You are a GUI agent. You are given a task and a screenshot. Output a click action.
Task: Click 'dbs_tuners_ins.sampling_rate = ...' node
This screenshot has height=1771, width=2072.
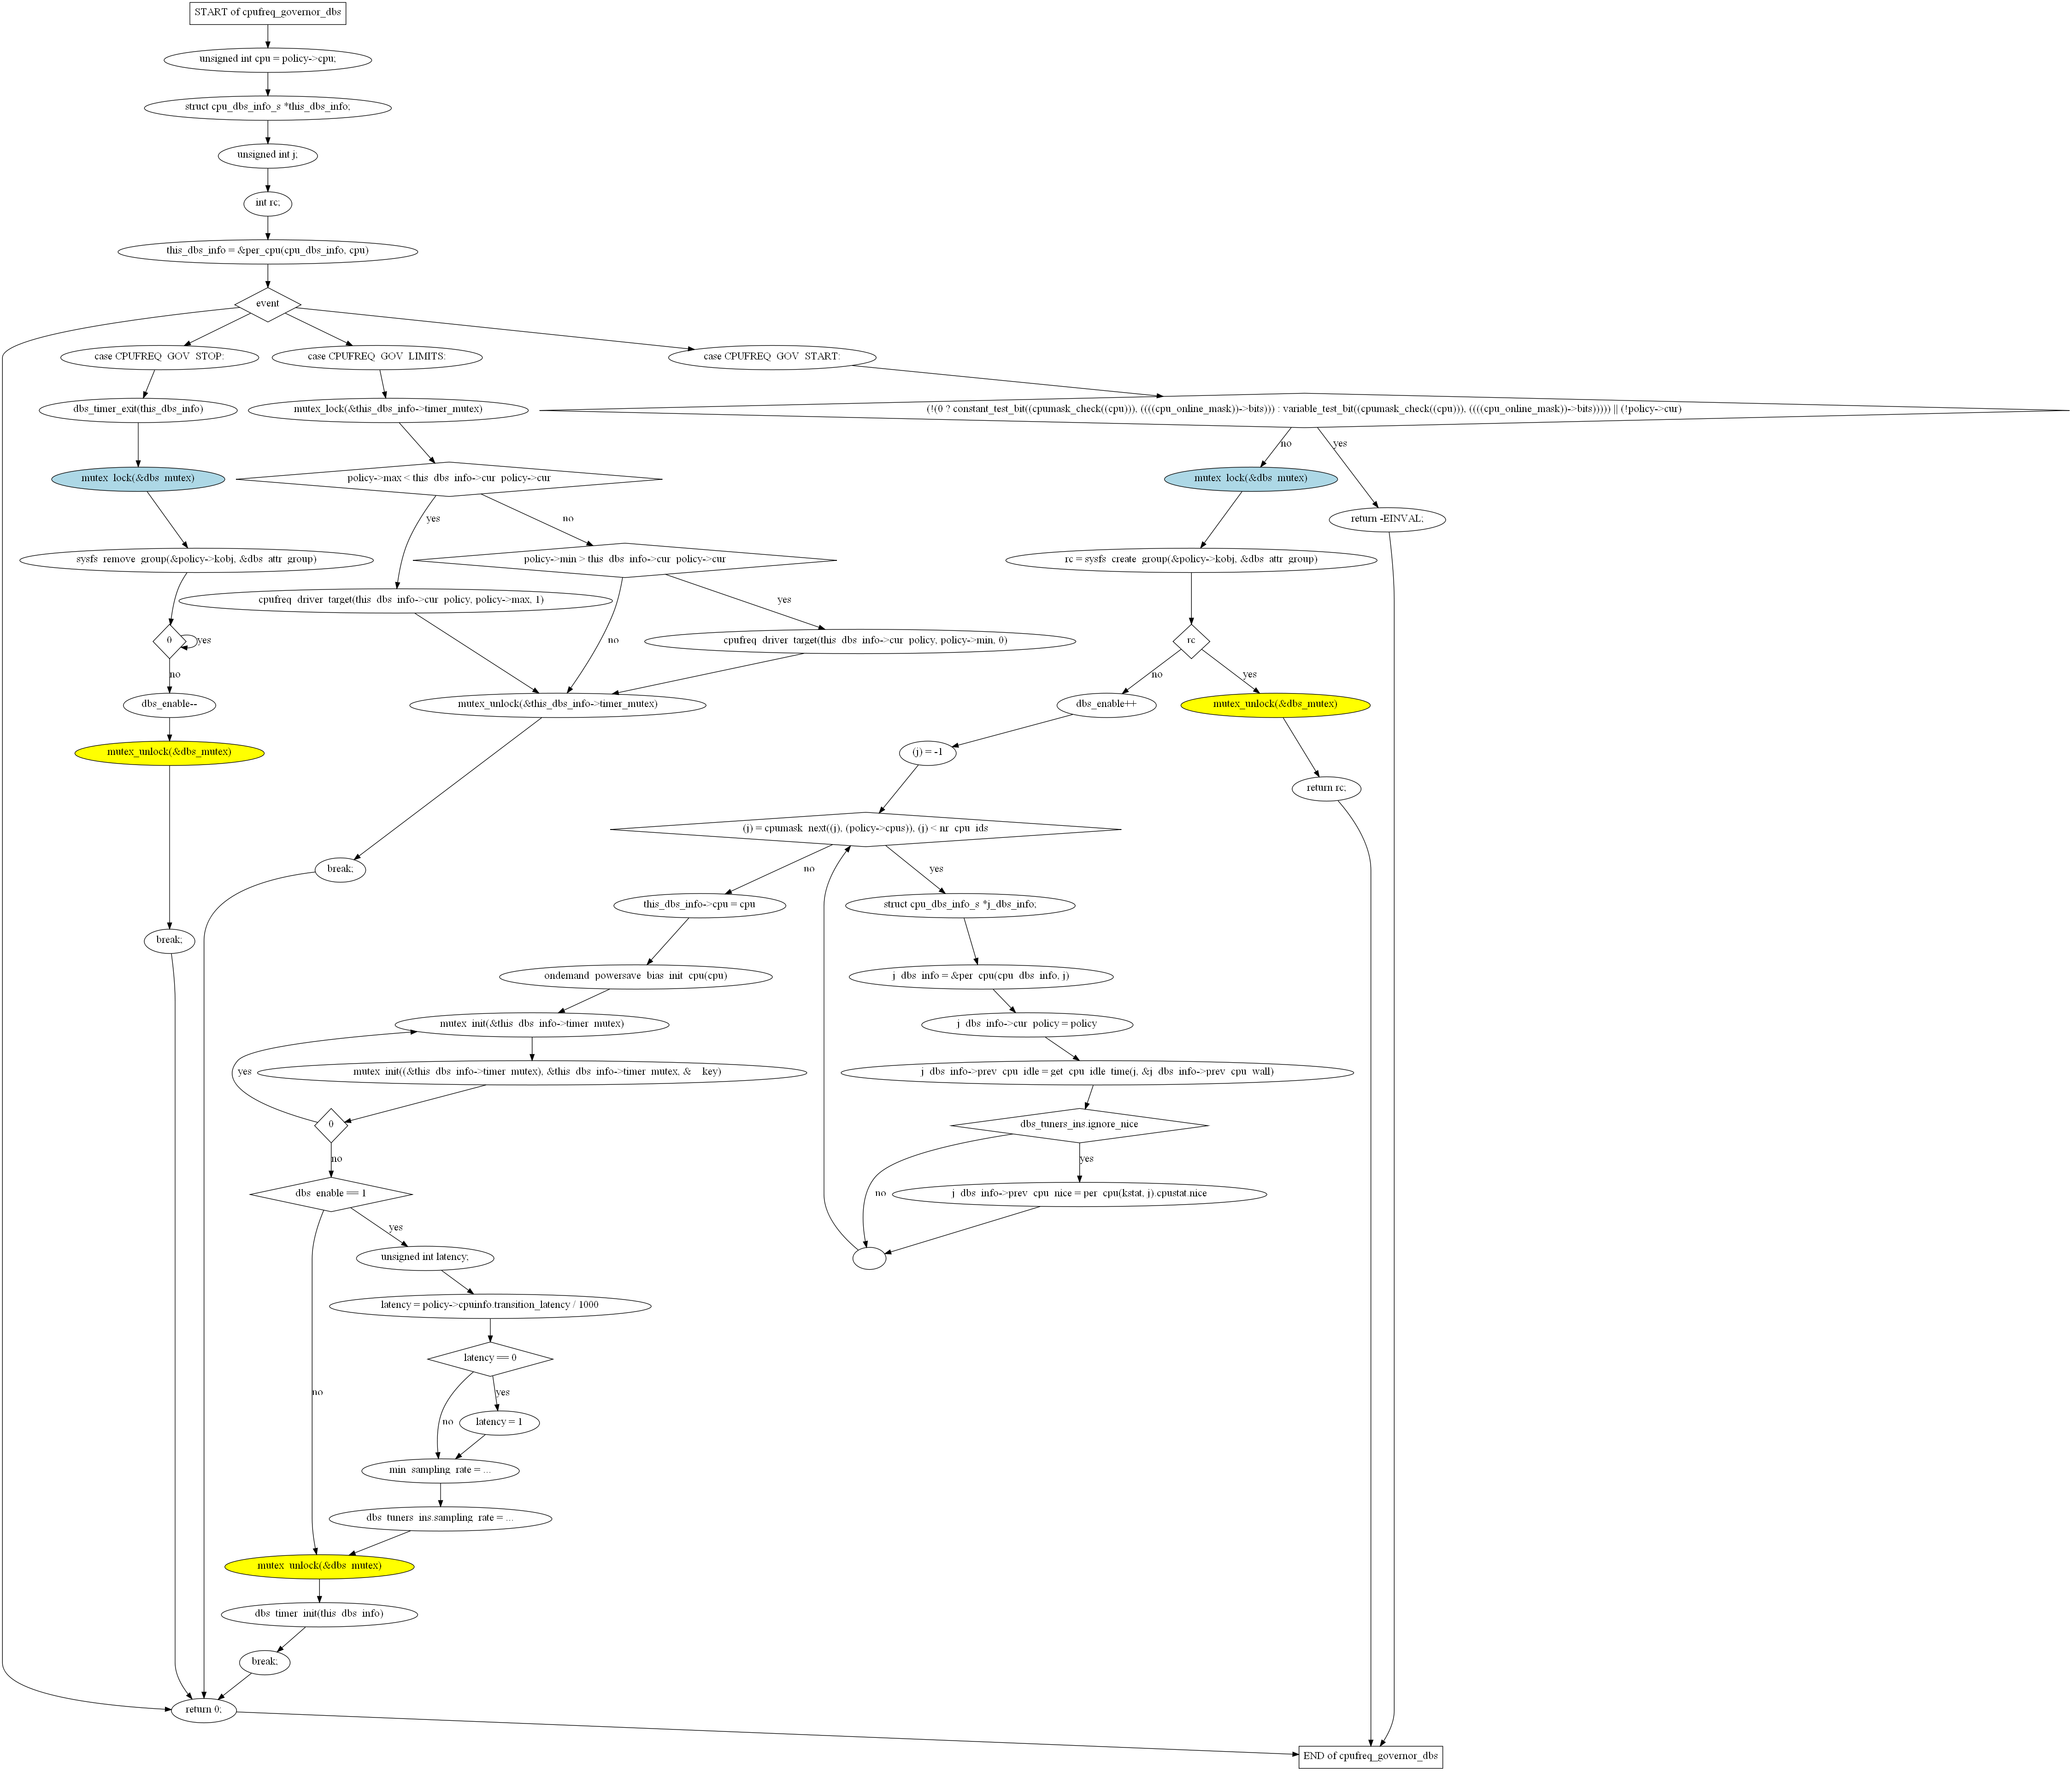pyautogui.click(x=440, y=1520)
